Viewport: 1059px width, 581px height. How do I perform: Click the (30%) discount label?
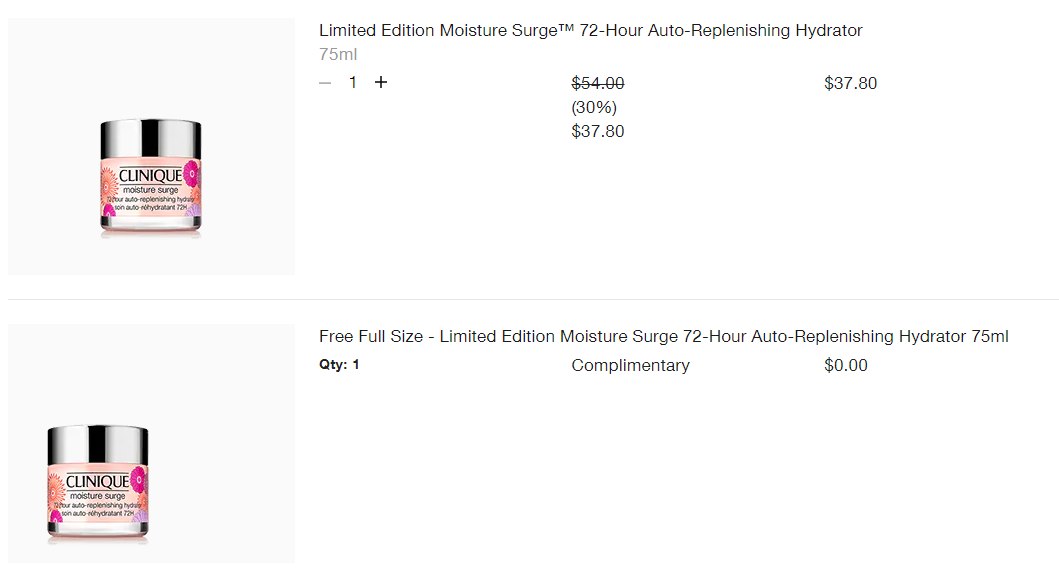click(x=594, y=107)
